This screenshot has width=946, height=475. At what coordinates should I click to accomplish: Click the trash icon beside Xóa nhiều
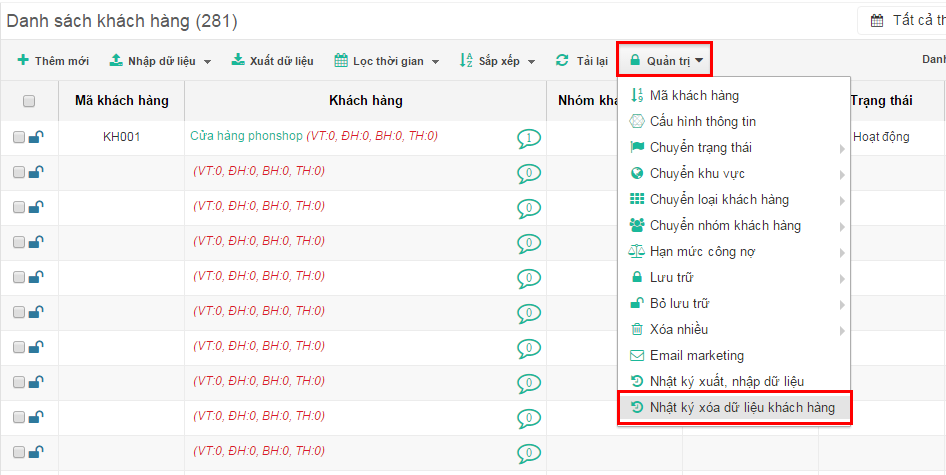(636, 330)
